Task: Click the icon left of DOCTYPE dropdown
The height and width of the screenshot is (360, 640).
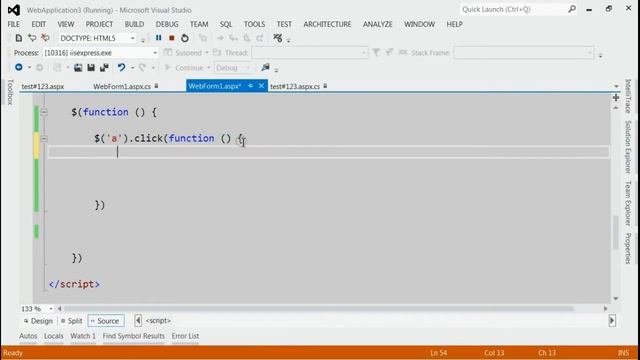Action: click(x=45, y=38)
